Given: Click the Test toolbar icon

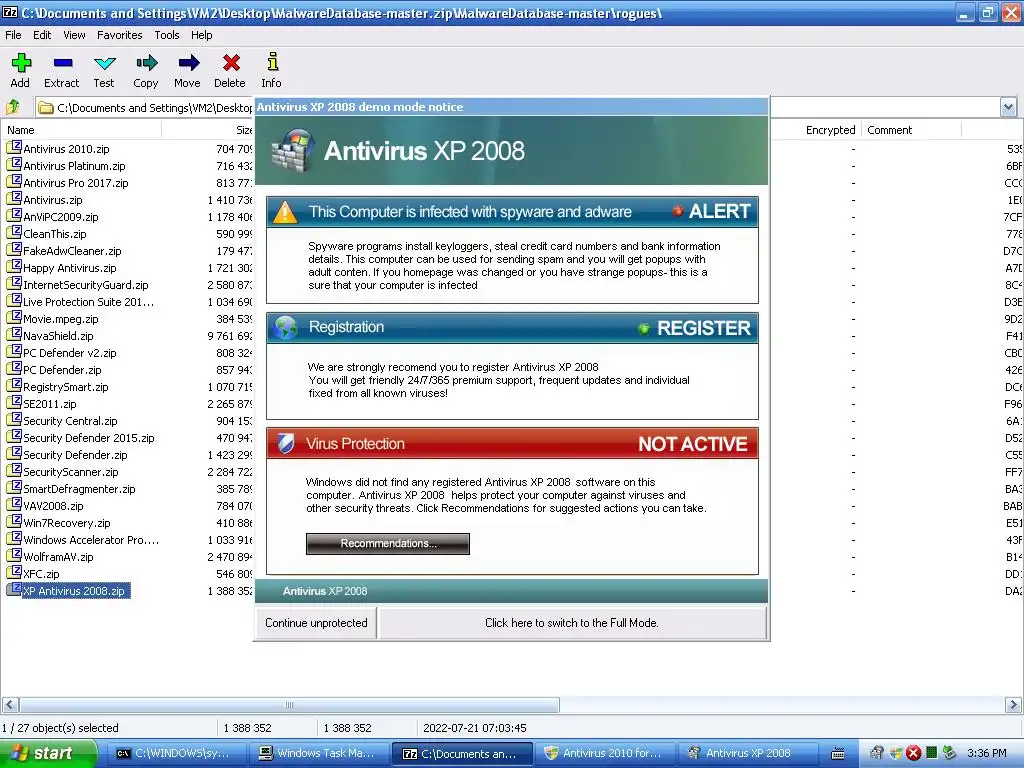Looking at the screenshot, I should [x=104, y=63].
